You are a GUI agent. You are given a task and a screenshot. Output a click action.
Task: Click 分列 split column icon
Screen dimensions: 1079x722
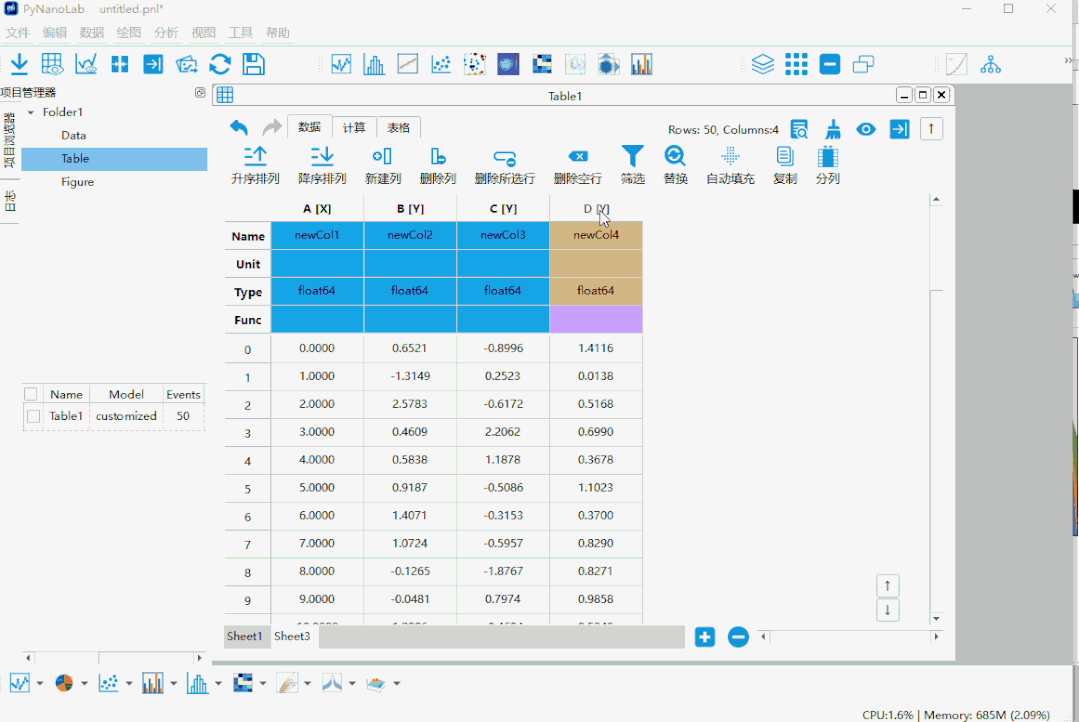coord(828,156)
